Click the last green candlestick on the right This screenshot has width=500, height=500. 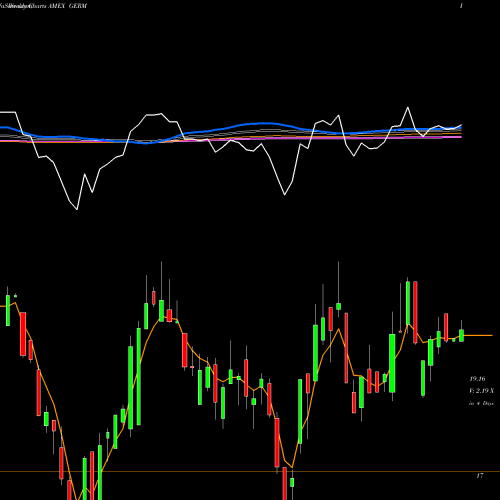tap(461, 335)
